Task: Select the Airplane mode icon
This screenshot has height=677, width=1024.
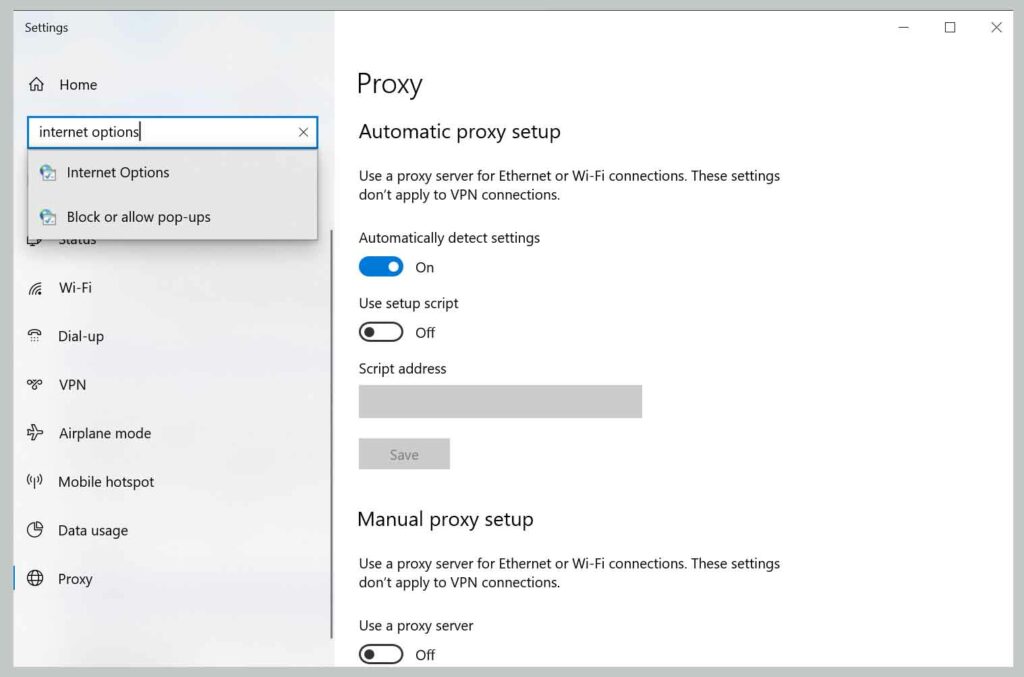Action: [x=36, y=433]
